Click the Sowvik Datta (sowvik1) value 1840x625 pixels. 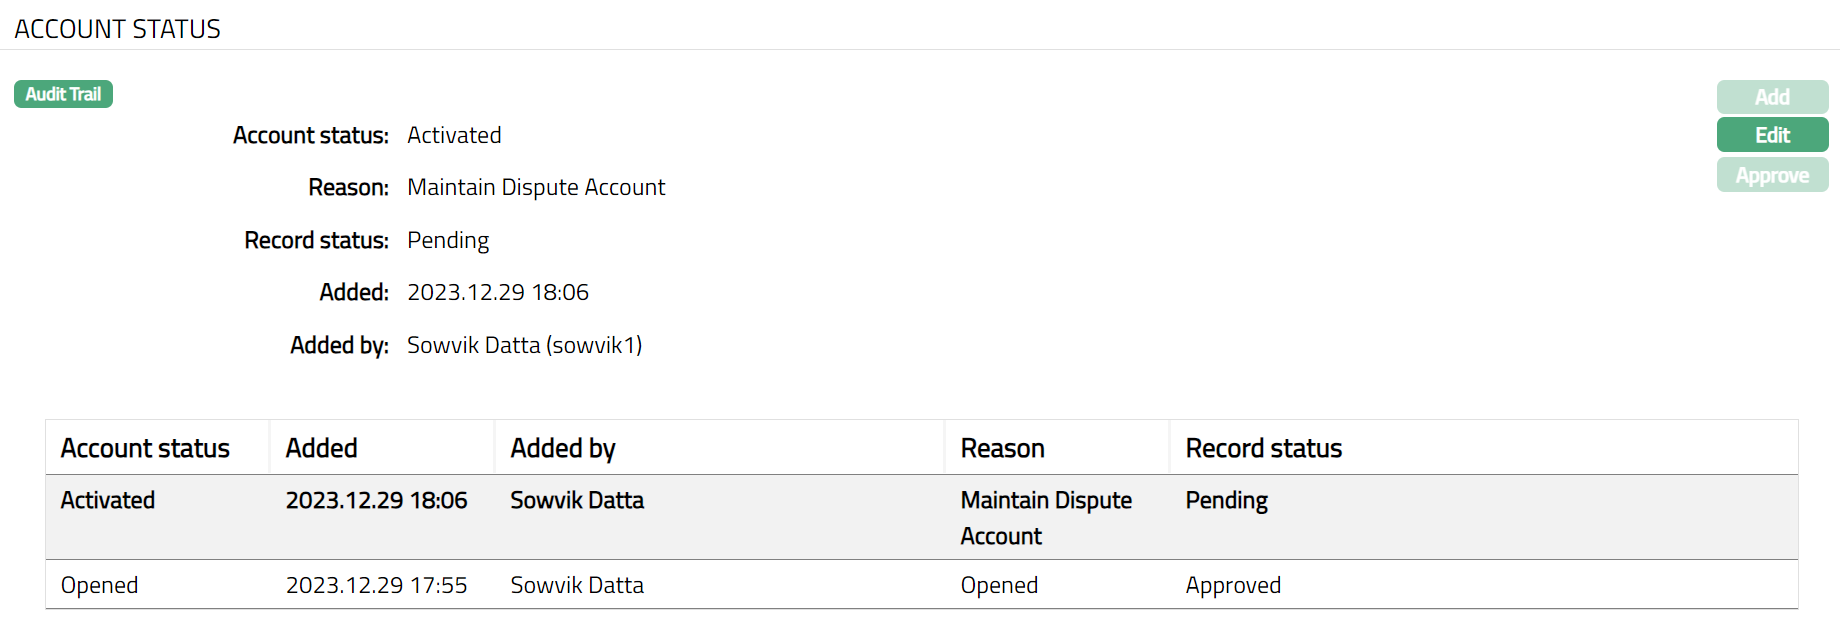coord(524,345)
